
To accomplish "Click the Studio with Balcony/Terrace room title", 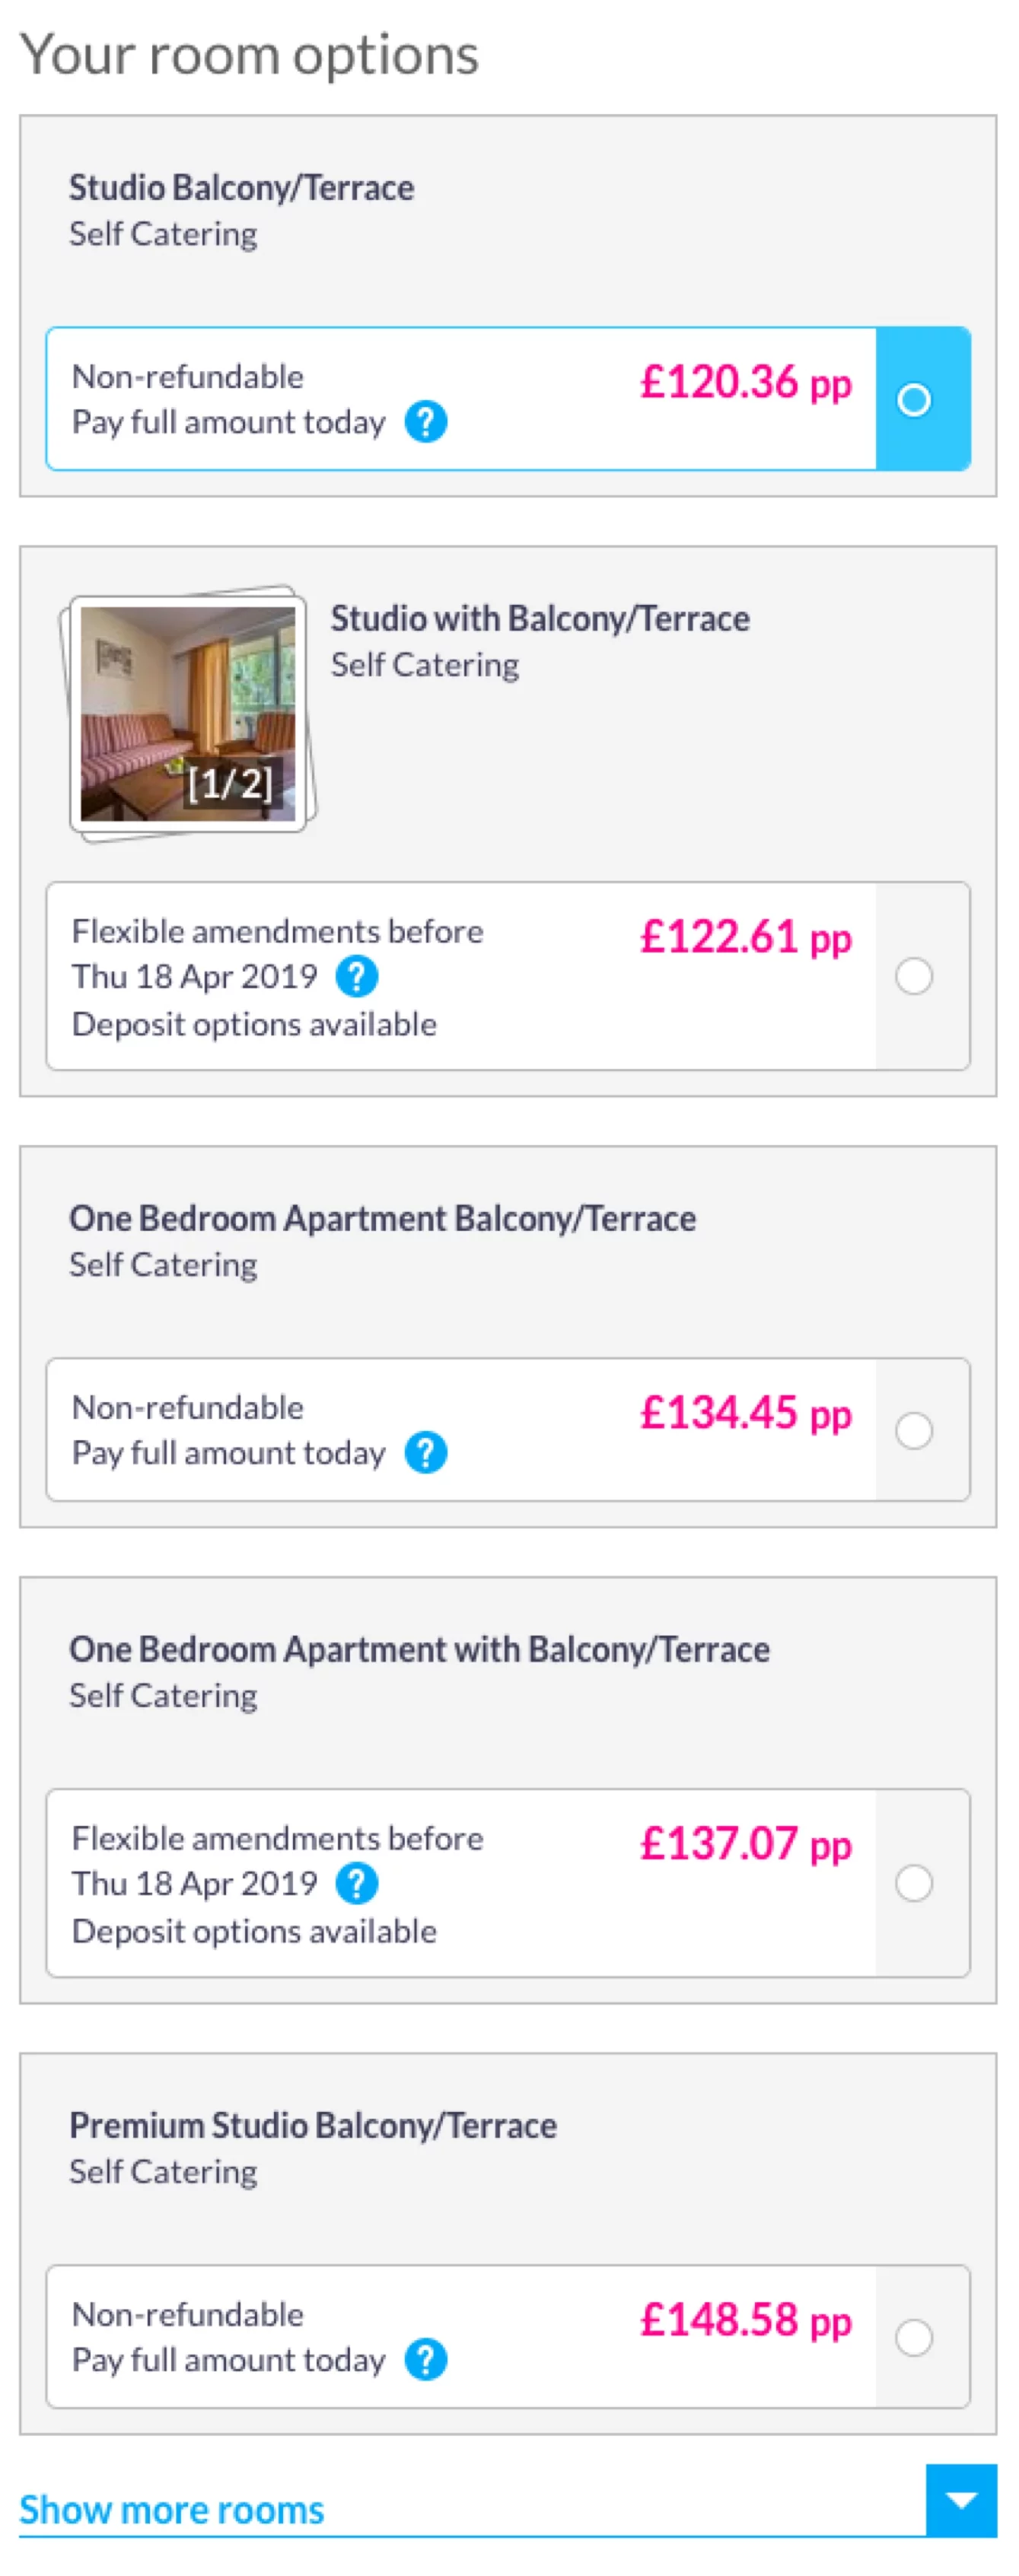I will (540, 619).
